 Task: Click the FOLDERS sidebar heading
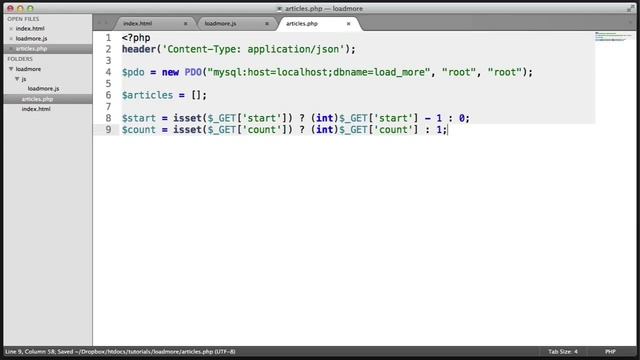pyautogui.click(x=20, y=59)
